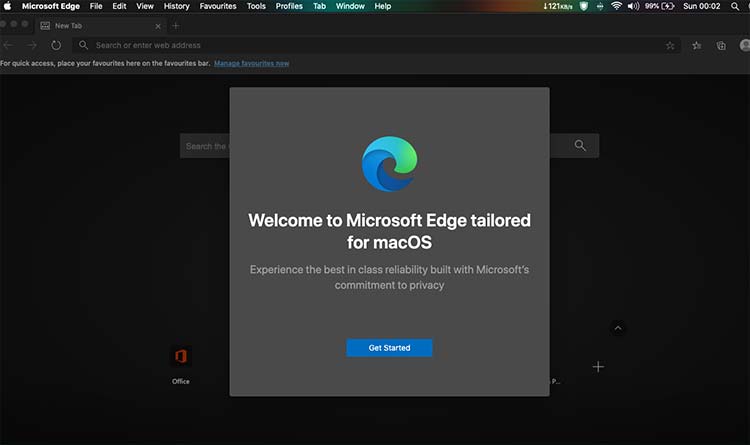Image resolution: width=750 pixels, height=445 pixels.
Task: Click the volume icon in menu bar
Action: (633, 6)
